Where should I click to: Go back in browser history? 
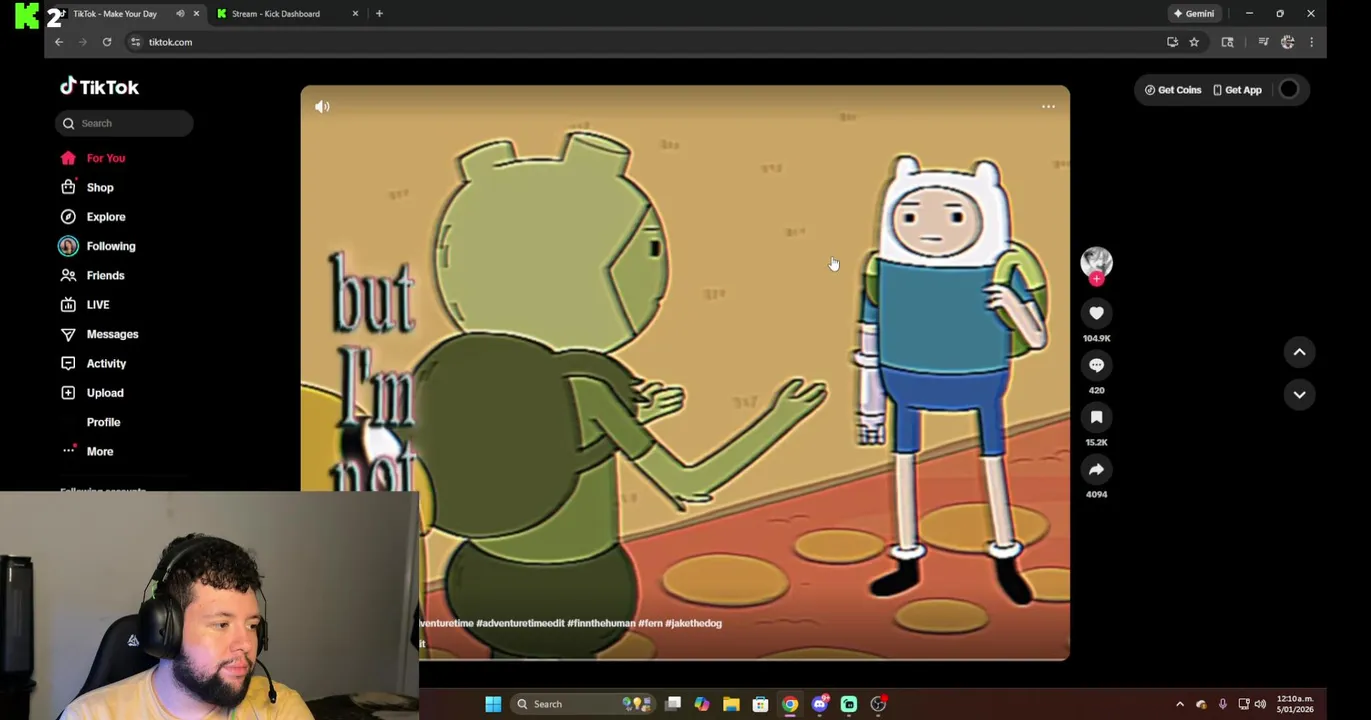tap(59, 42)
